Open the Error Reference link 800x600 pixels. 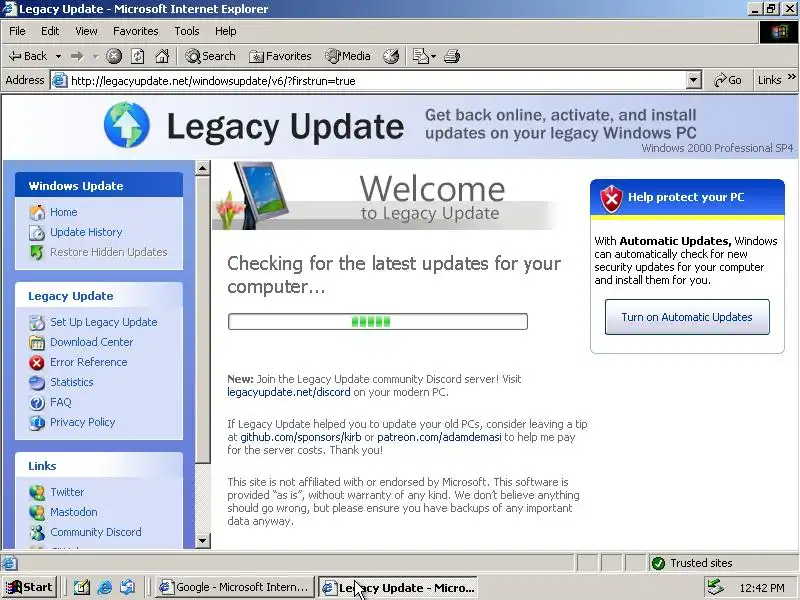click(89, 362)
